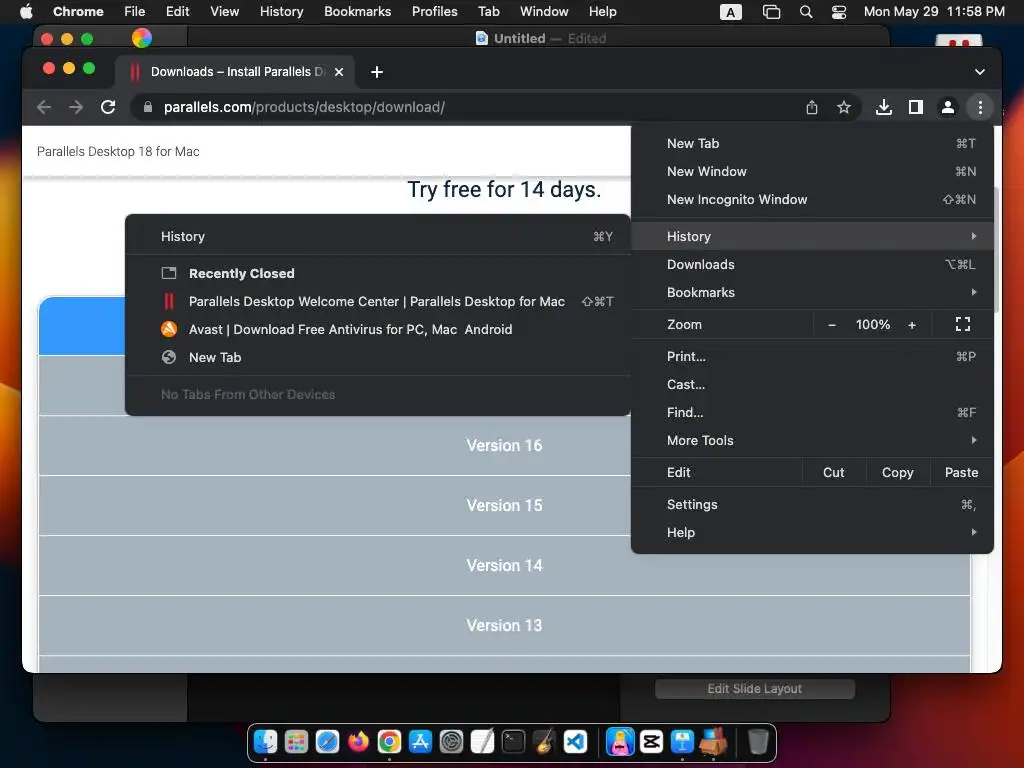The image size is (1024, 768).
Task: Open Firefox from the Dock
Action: click(x=358, y=742)
